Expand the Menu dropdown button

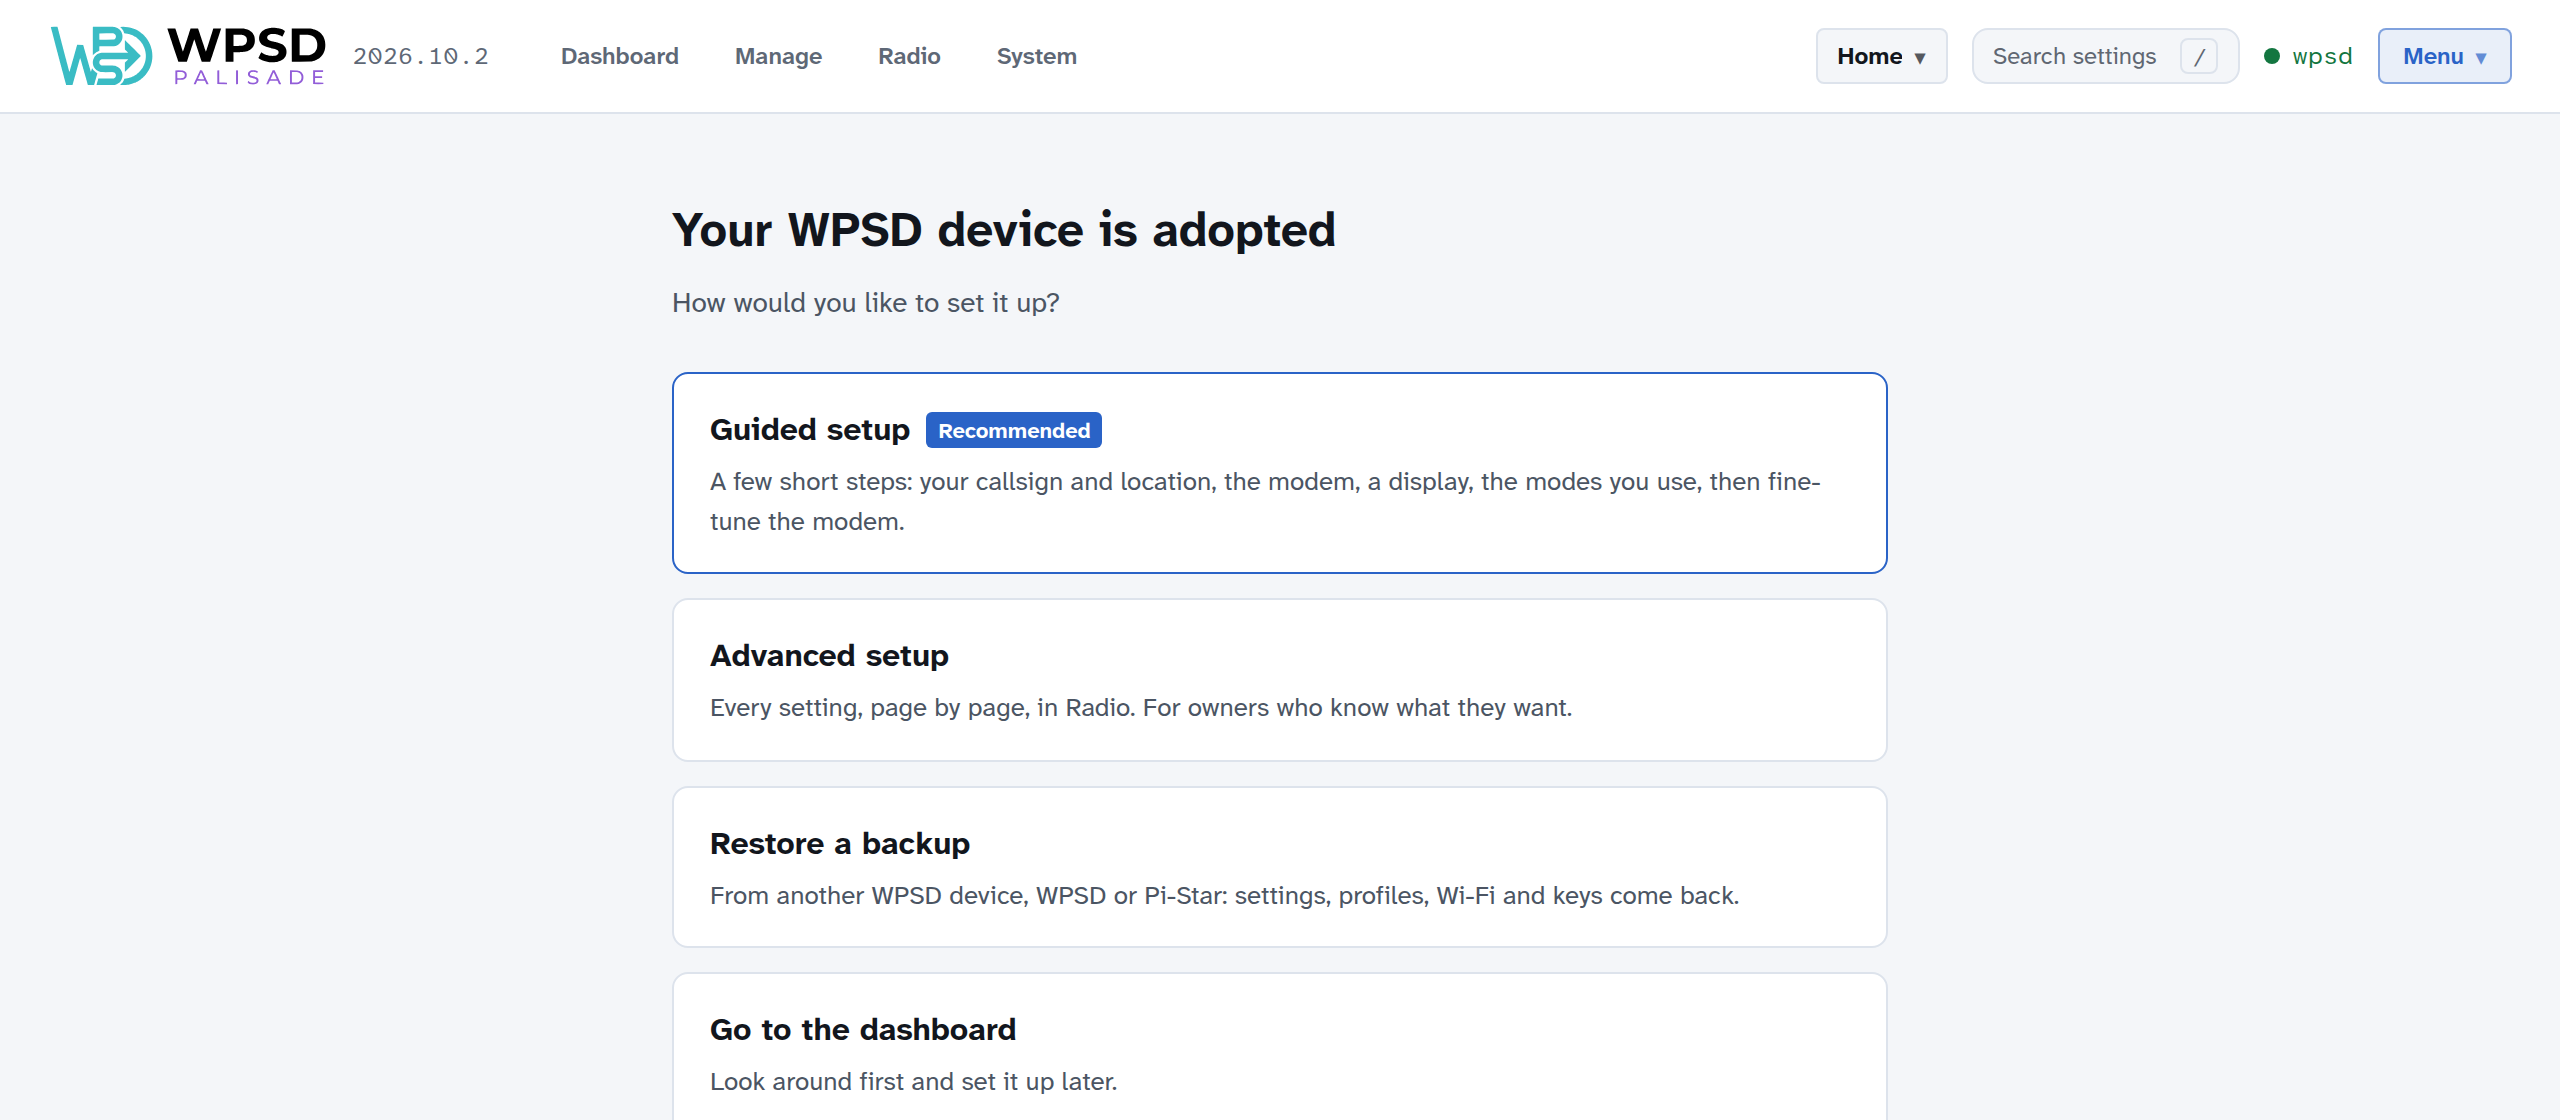2444,56
